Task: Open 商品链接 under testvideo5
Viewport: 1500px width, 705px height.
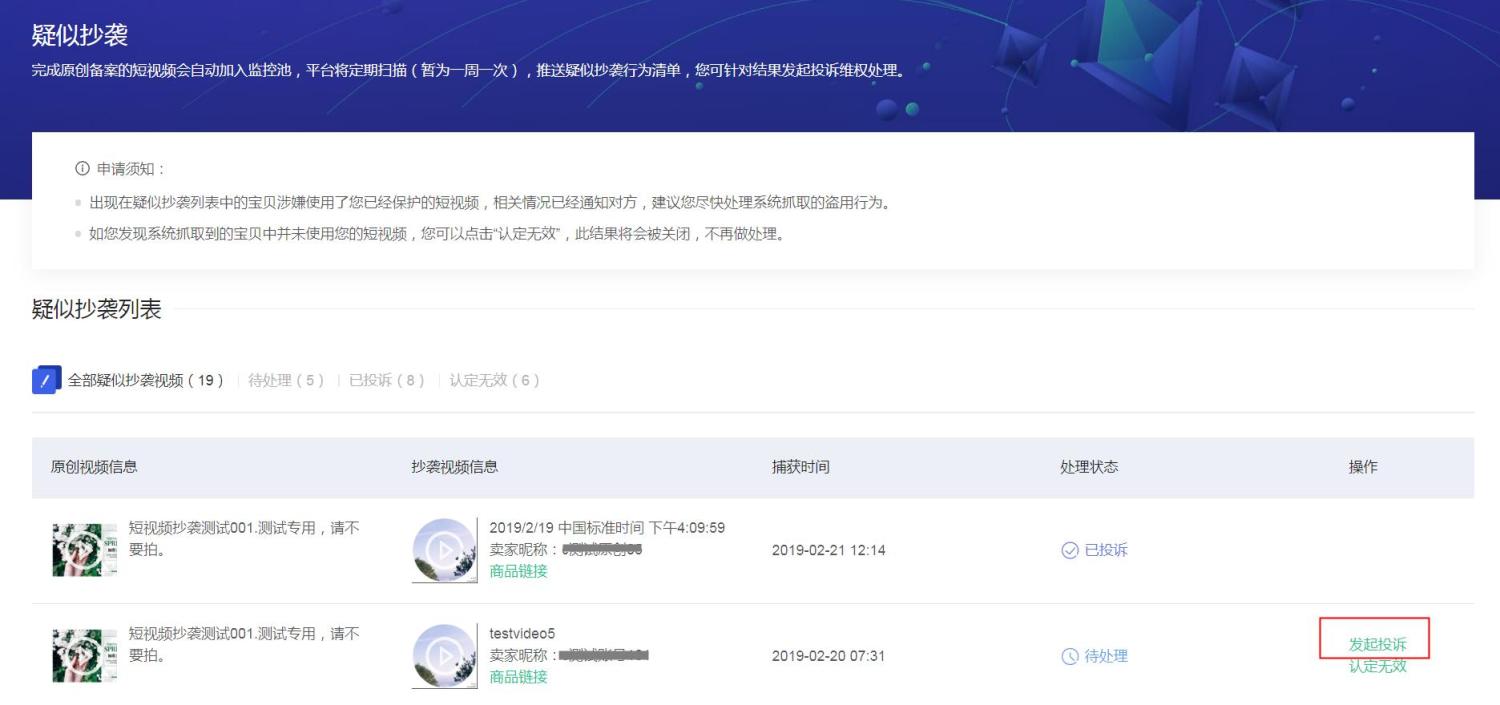Action: (x=518, y=677)
